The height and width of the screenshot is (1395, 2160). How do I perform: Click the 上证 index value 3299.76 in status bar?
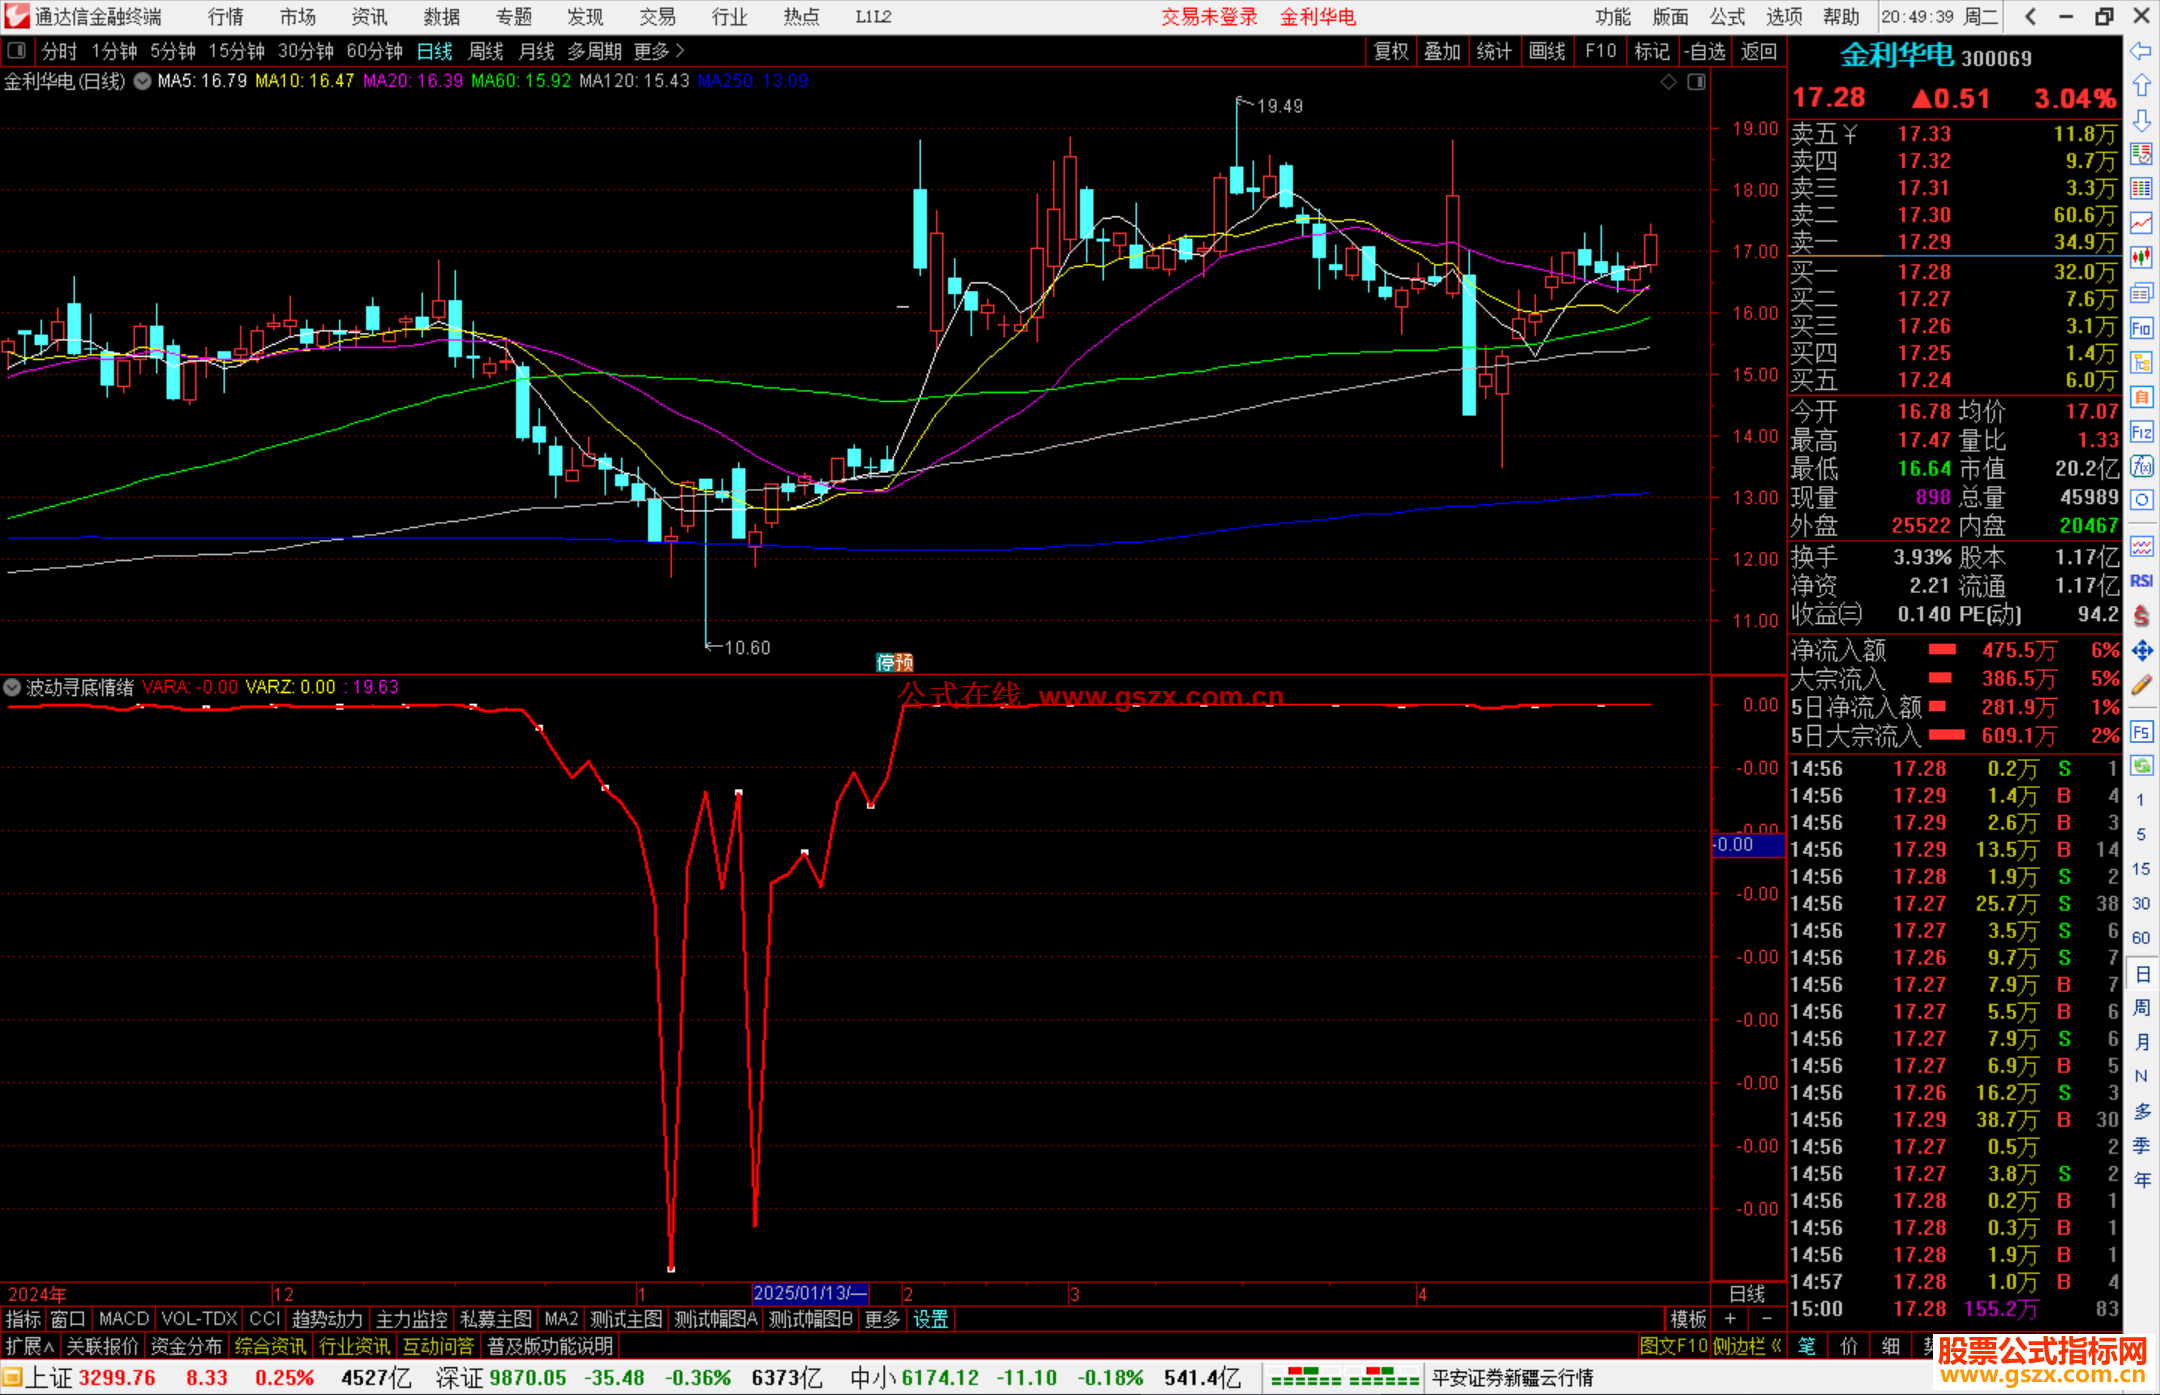click(x=117, y=1377)
